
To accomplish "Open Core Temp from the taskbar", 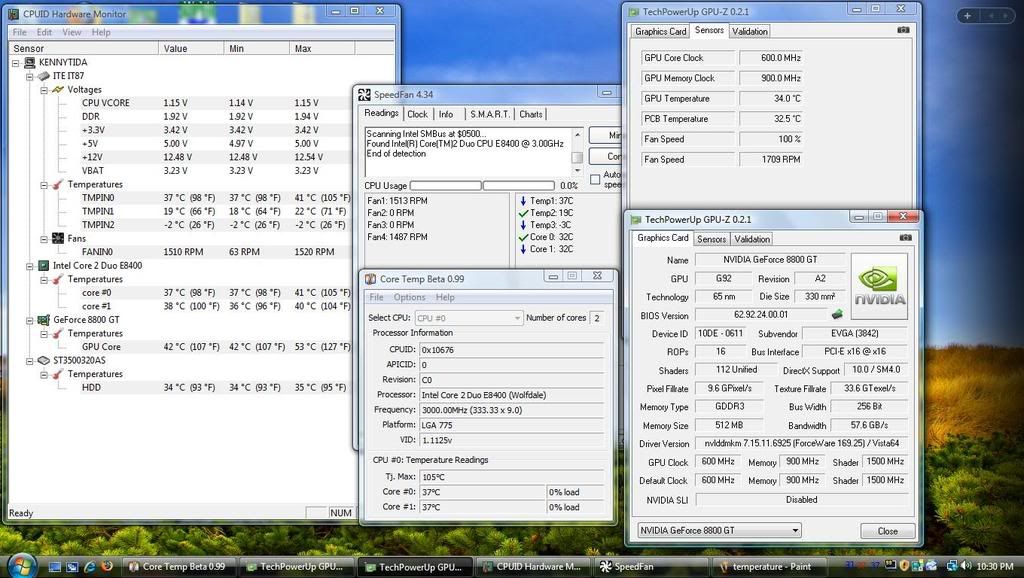I will click(x=178, y=566).
